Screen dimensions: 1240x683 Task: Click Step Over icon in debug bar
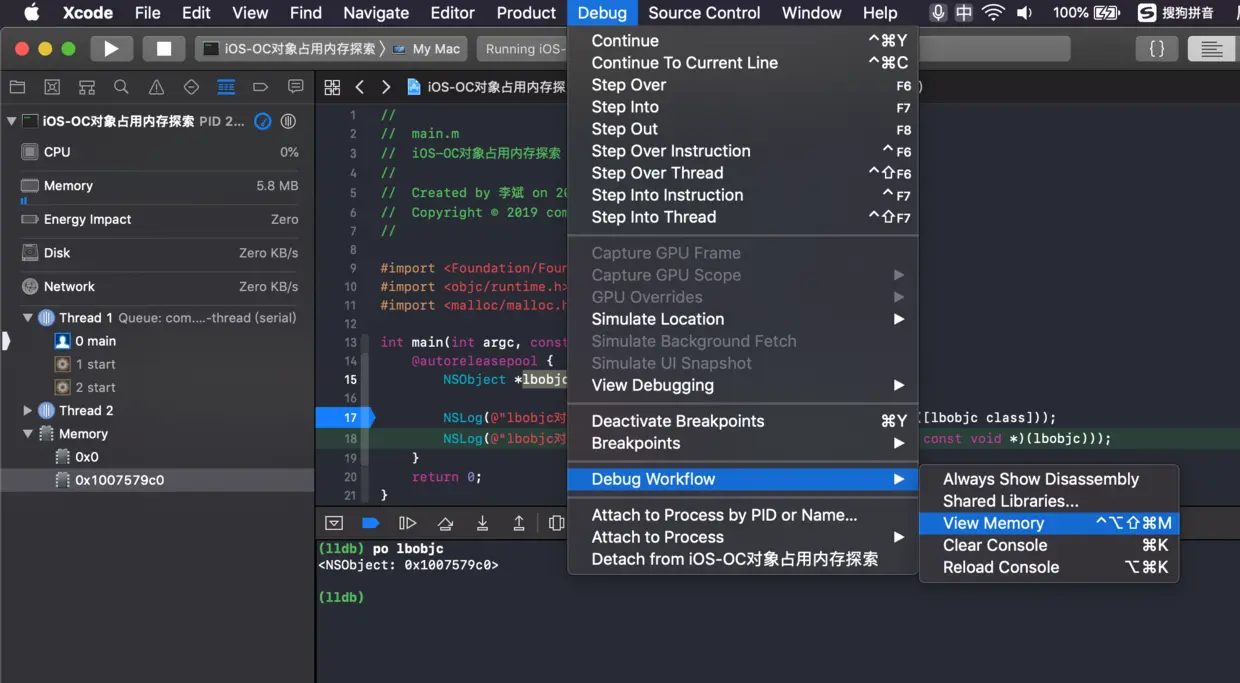(445, 523)
